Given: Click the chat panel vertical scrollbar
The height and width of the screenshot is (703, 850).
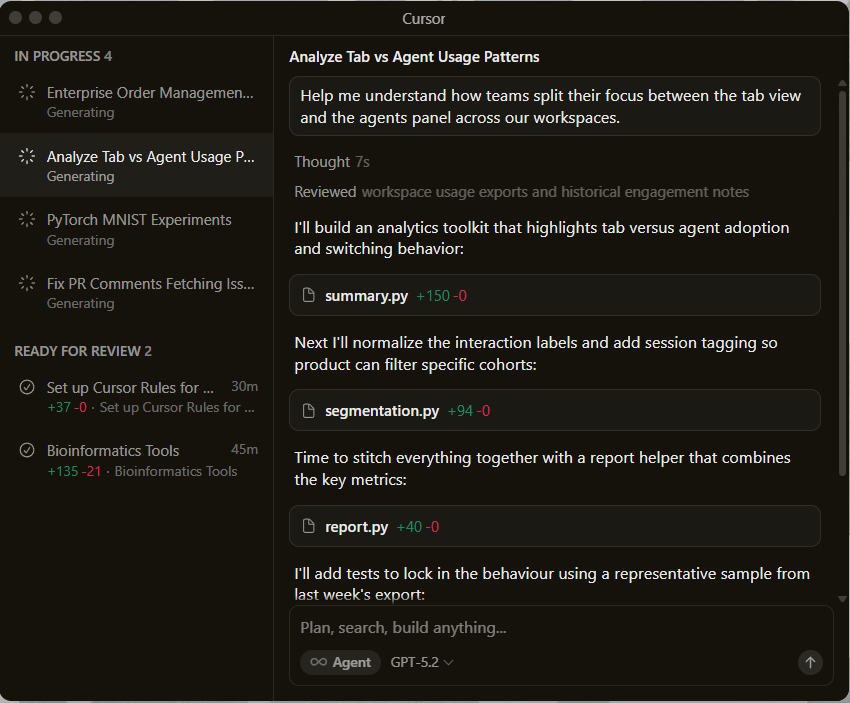Looking at the screenshot, I should tap(842, 300).
